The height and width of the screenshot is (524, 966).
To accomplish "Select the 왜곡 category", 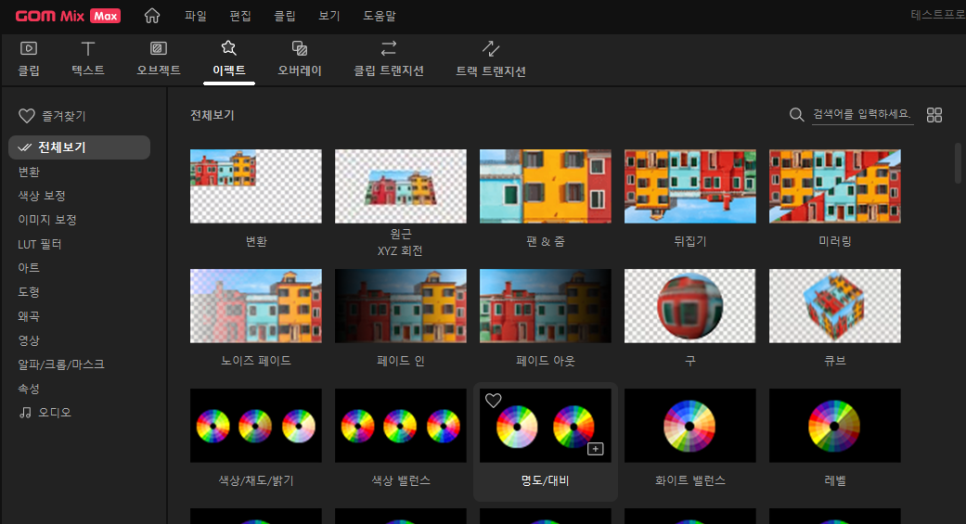I will (x=29, y=316).
